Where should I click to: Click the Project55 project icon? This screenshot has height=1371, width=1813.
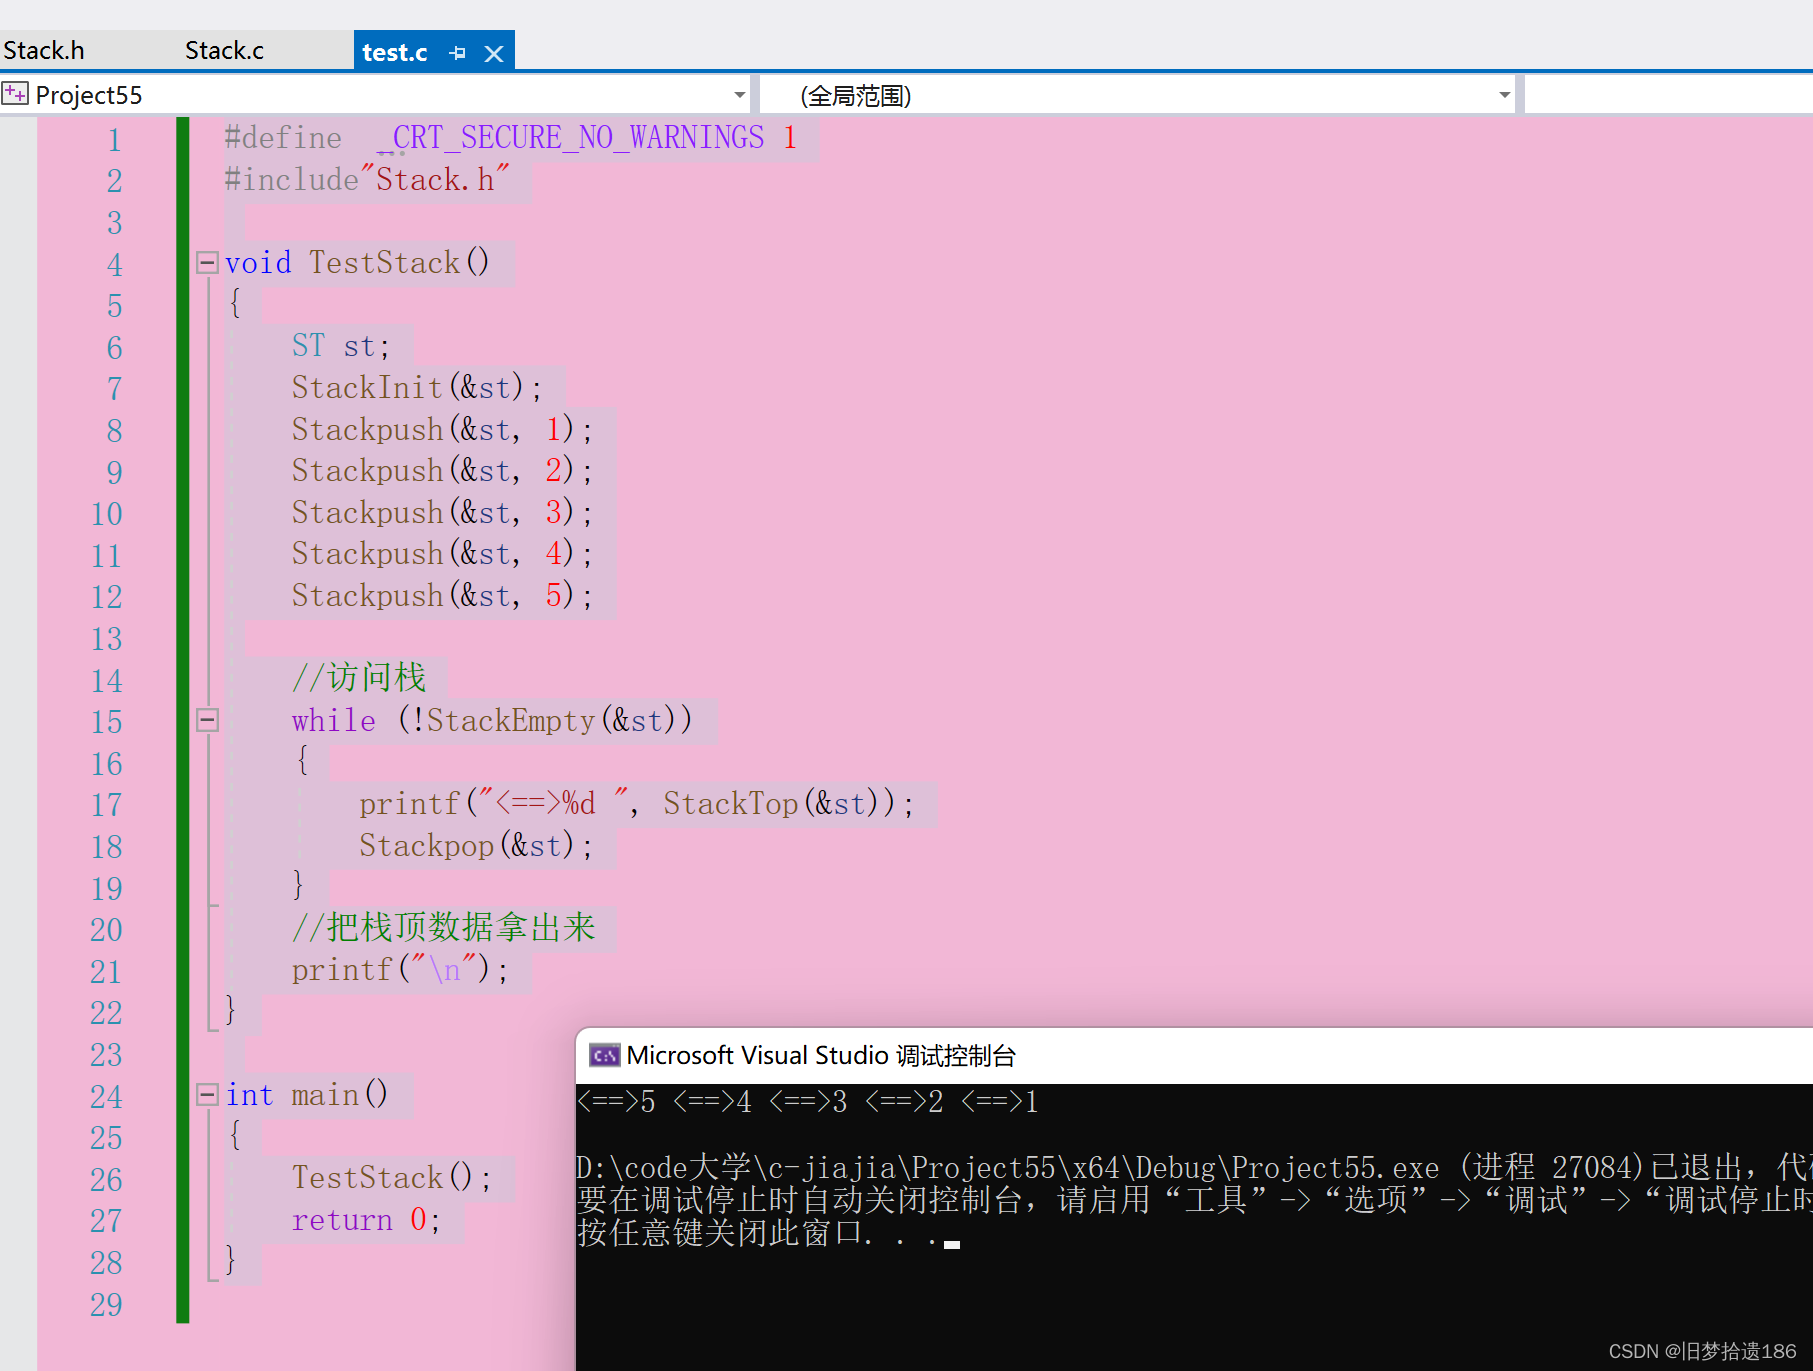[15, 94]
